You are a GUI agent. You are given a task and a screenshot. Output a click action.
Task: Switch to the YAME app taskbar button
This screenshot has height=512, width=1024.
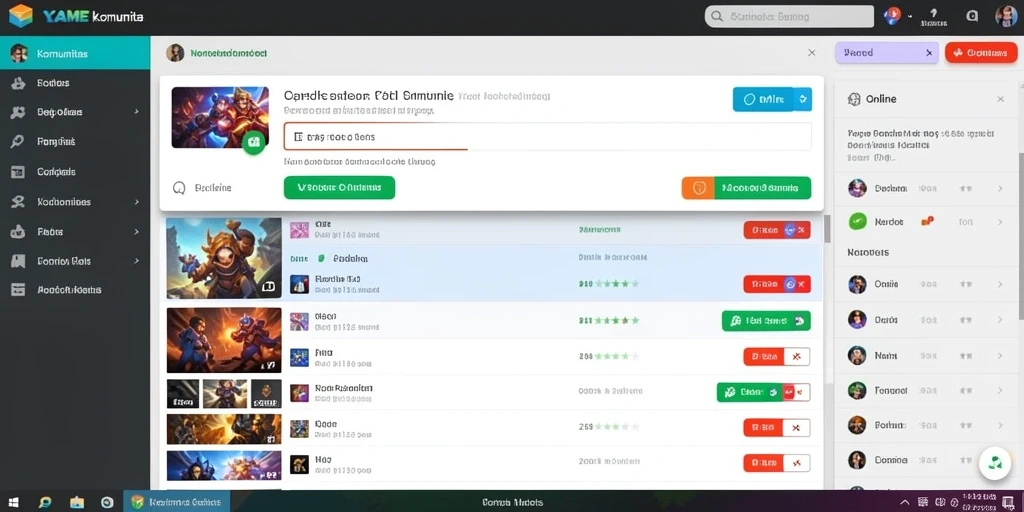click(176, 502)
